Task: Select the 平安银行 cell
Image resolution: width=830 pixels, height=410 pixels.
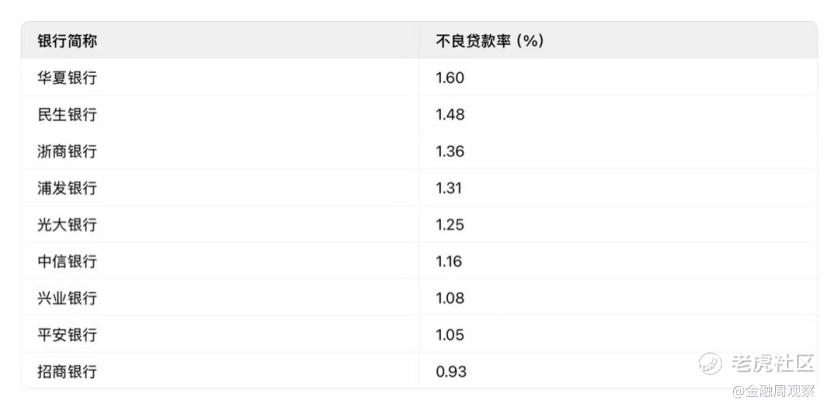Action: 68,334
